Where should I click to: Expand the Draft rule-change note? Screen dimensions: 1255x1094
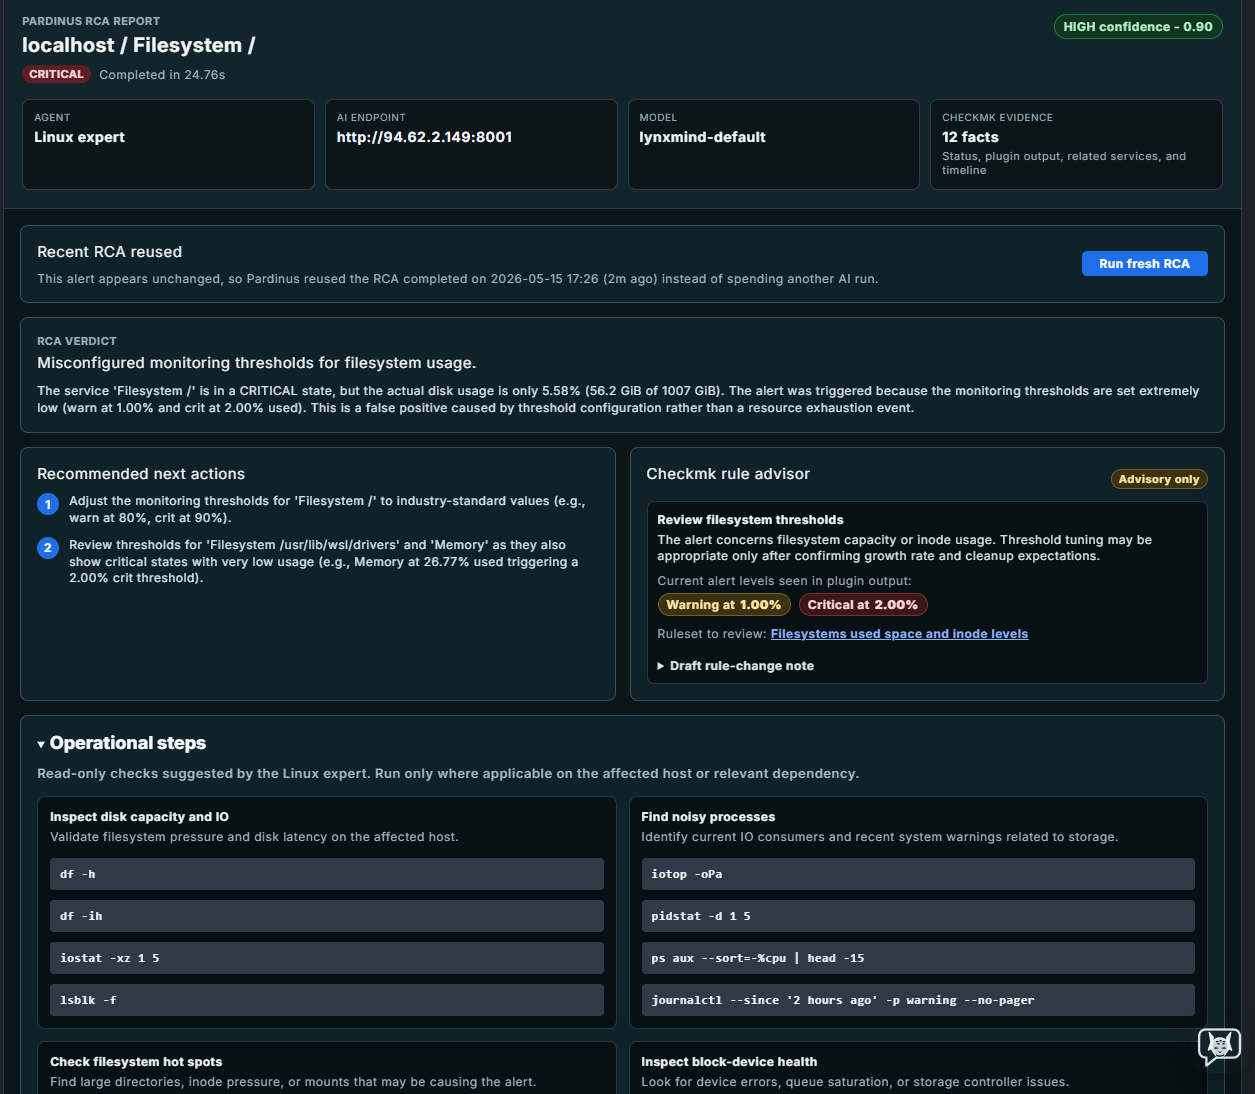(735, 666)
